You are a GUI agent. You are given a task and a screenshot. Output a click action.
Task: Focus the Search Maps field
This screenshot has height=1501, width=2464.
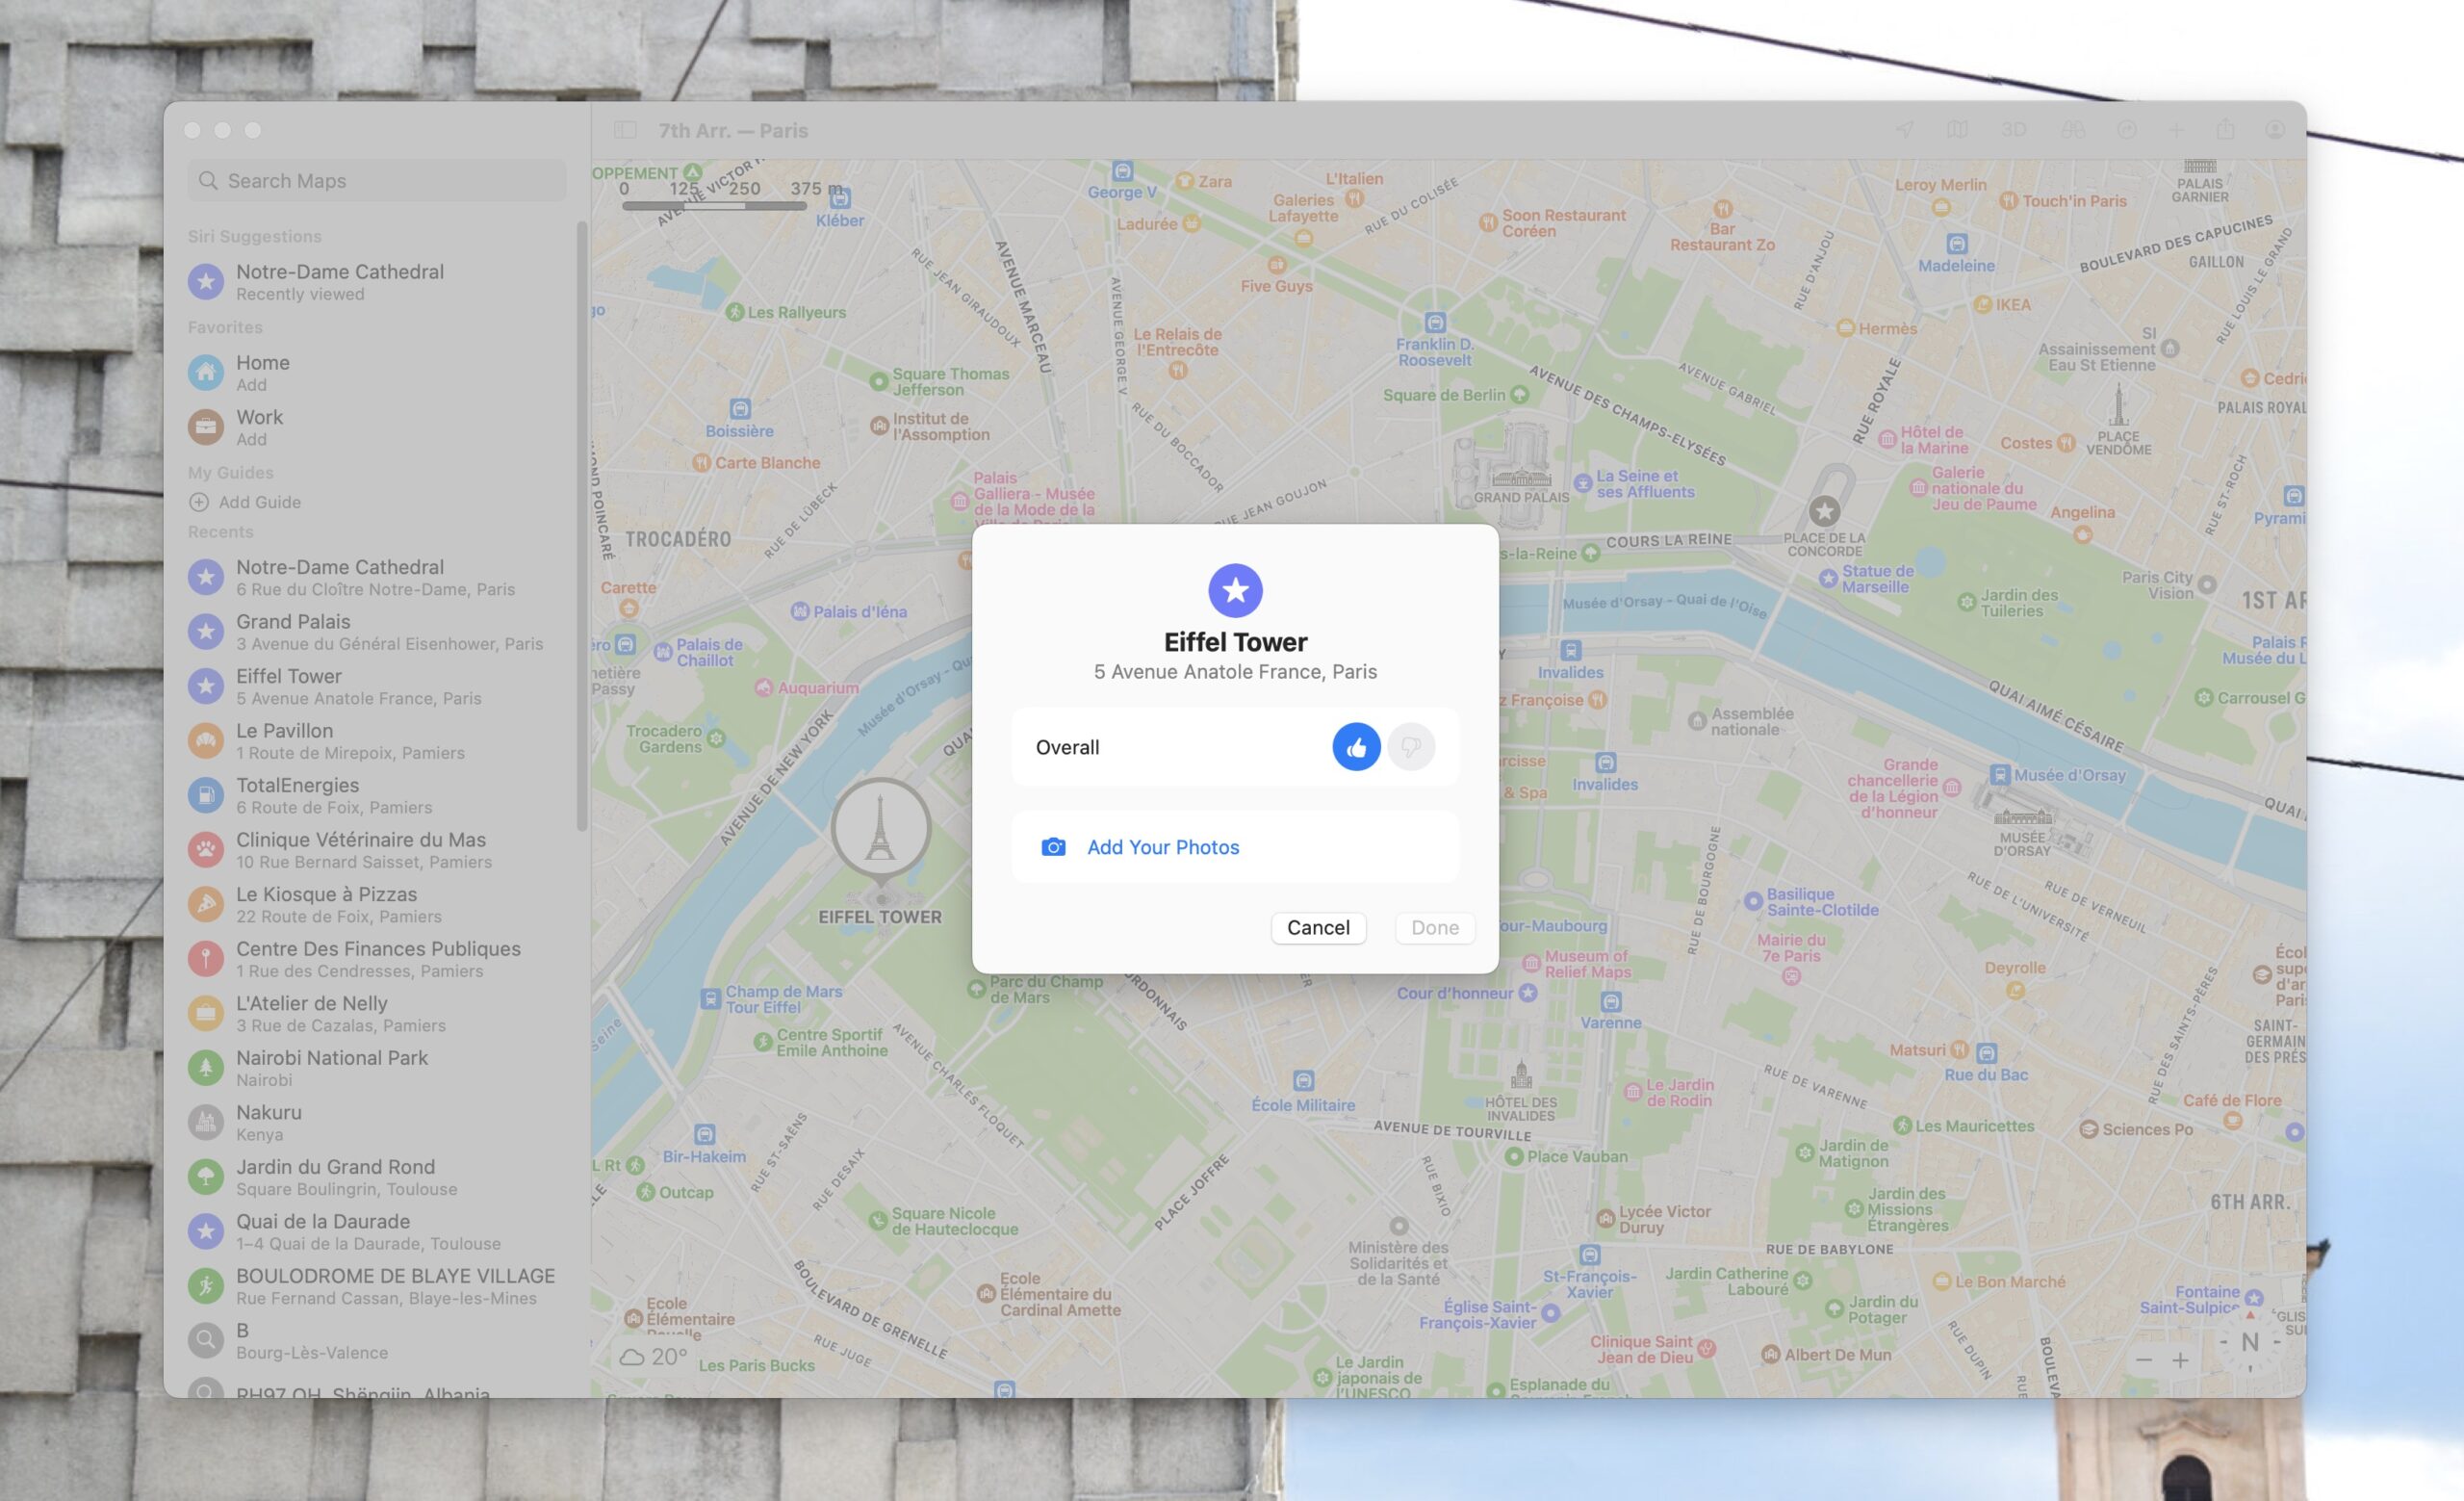click(377, 181)
